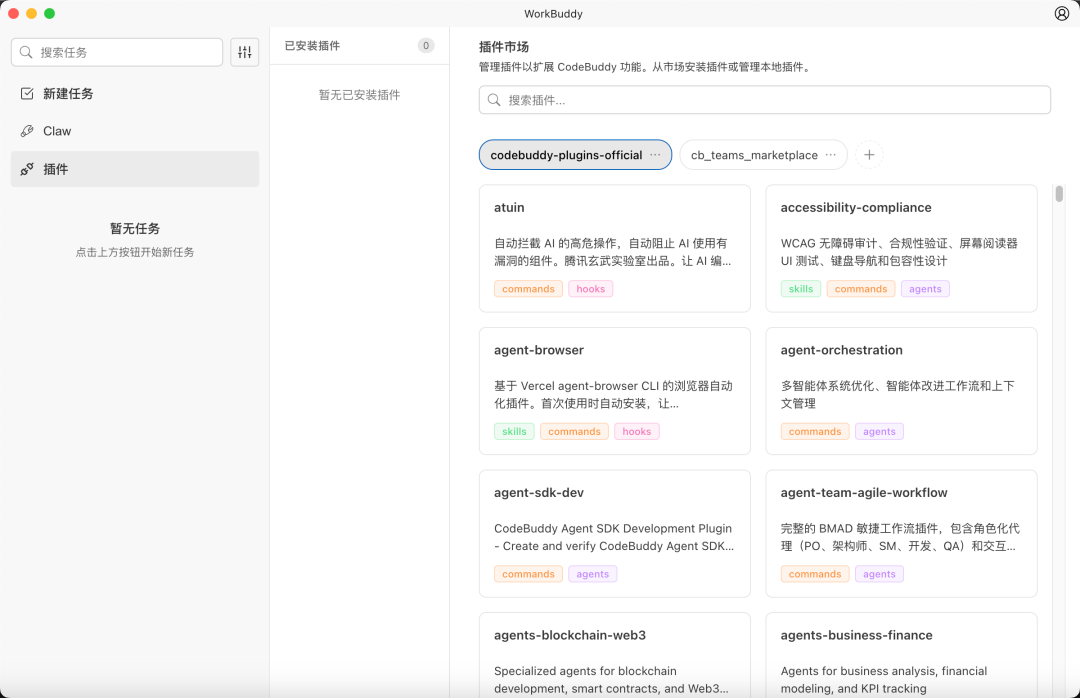Click the atuin description text
Image resolution: width=1080 pixels, height=698 pixels.
[612, 252]
